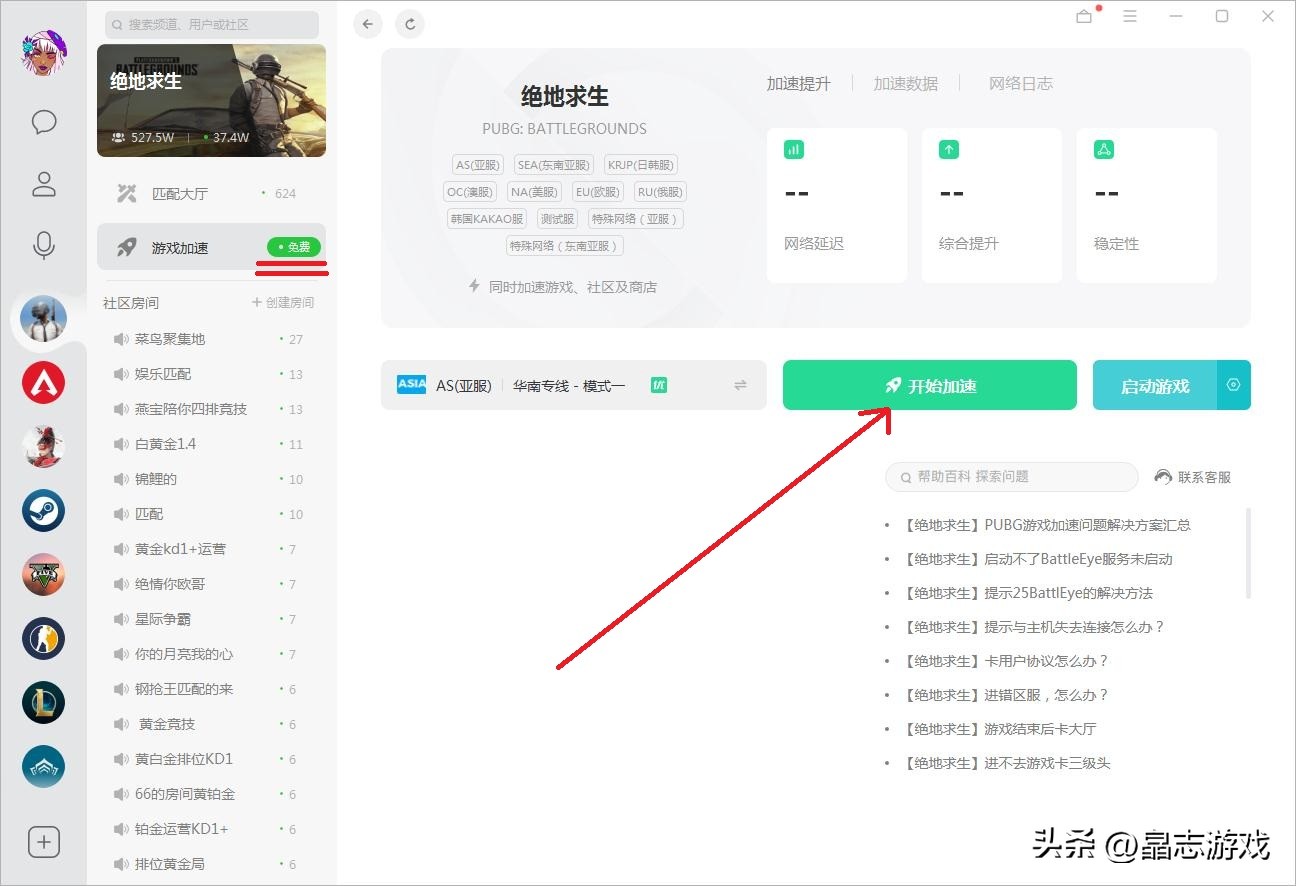Click the 开始加速 button
1296x886 pixels.
tap(929, 384)
